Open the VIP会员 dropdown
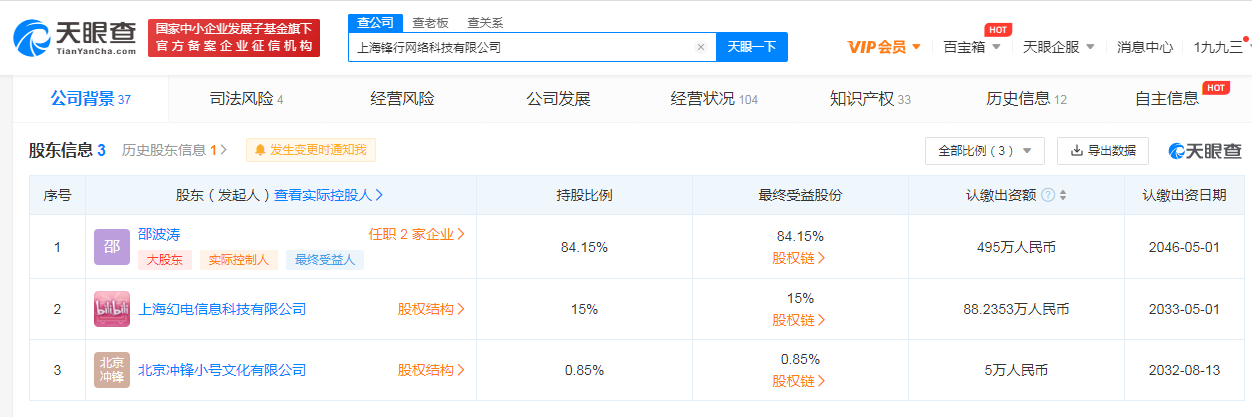 884,47
